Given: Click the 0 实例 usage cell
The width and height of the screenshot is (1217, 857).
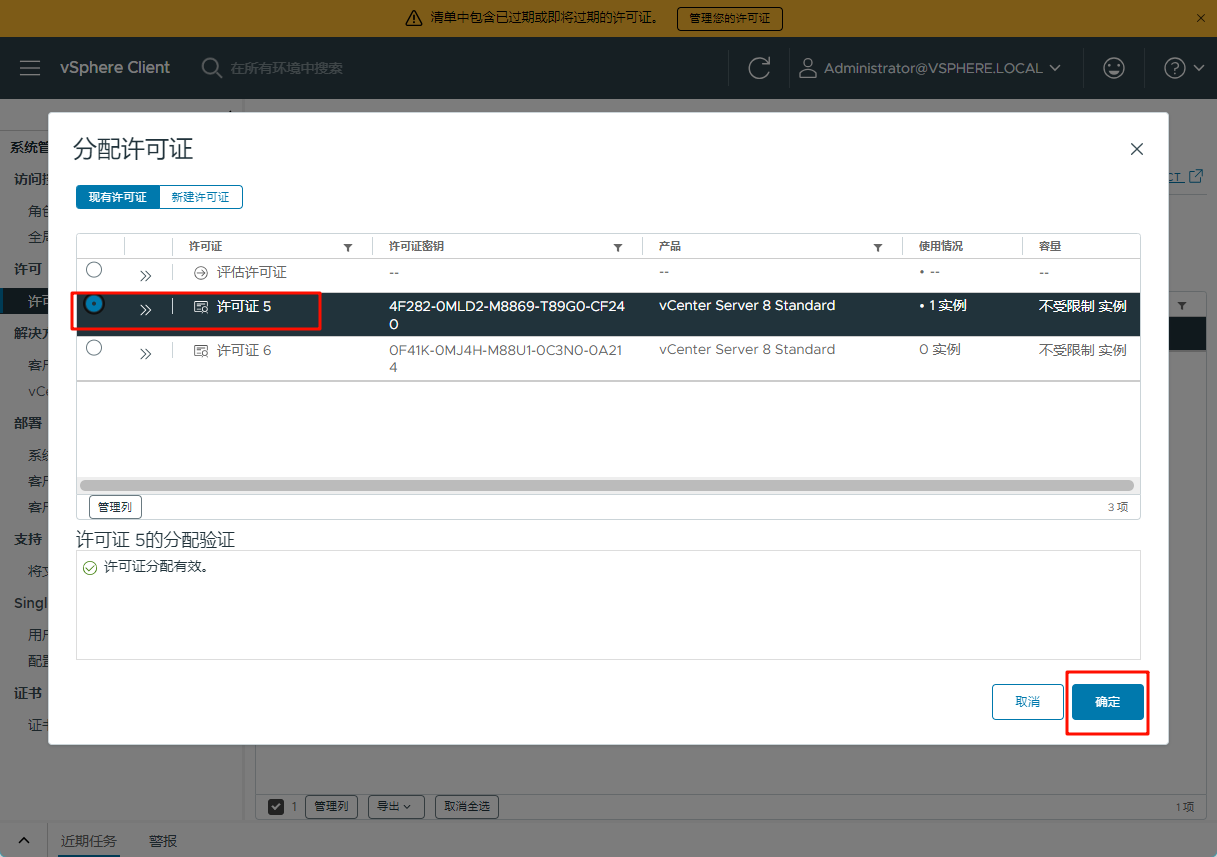Looking at the screenshot, I should coord(940,349).
